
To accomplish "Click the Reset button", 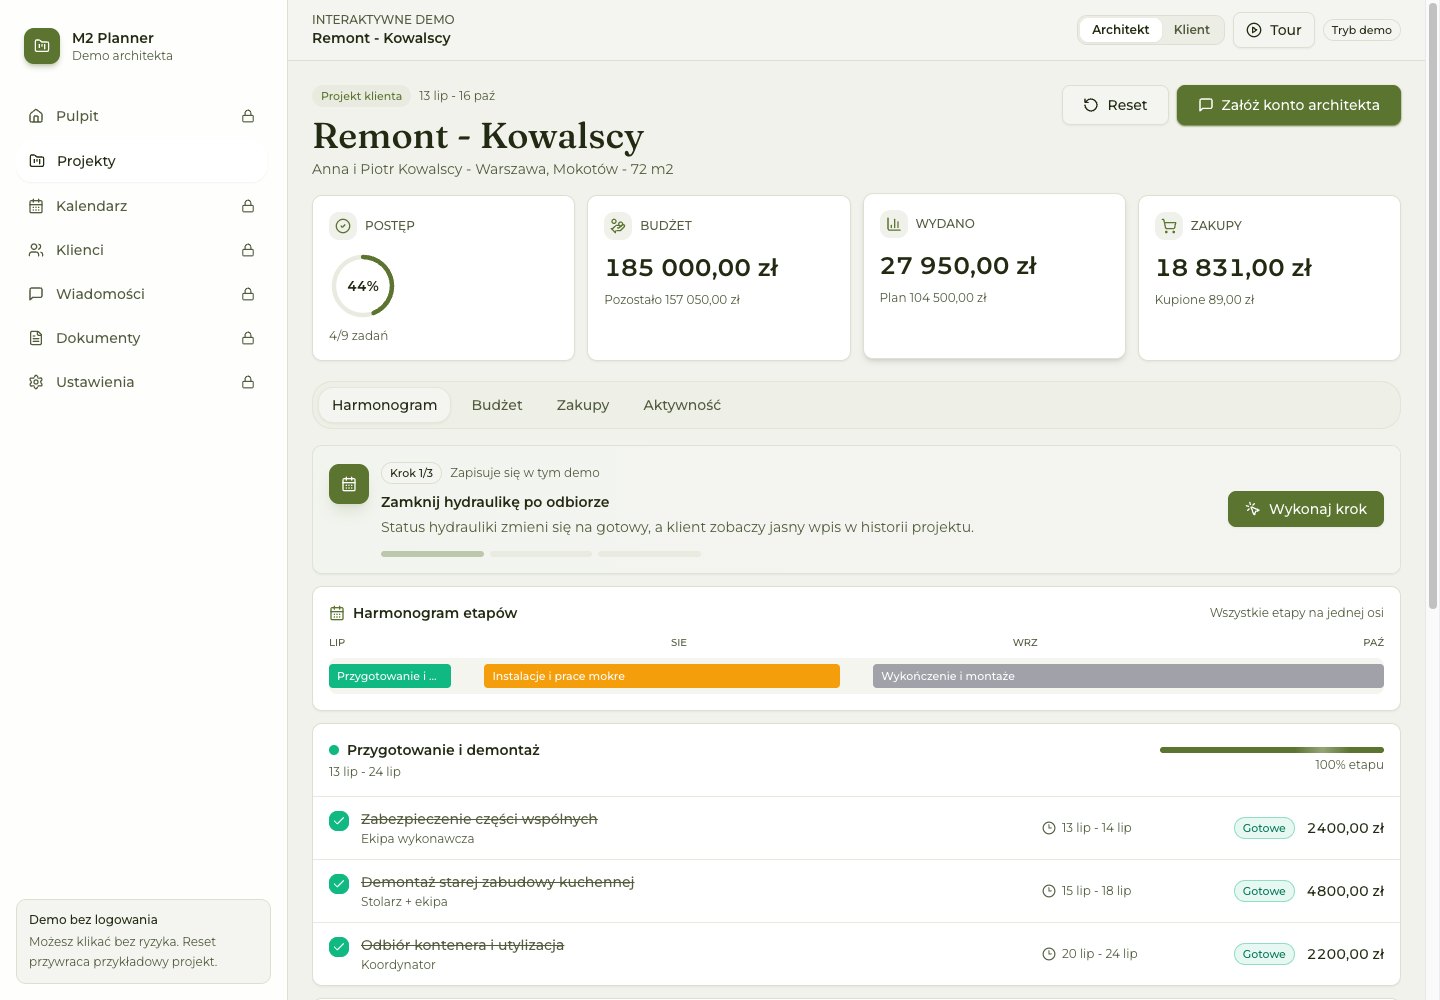I will pyautogui.click(x=1115, y=105).
